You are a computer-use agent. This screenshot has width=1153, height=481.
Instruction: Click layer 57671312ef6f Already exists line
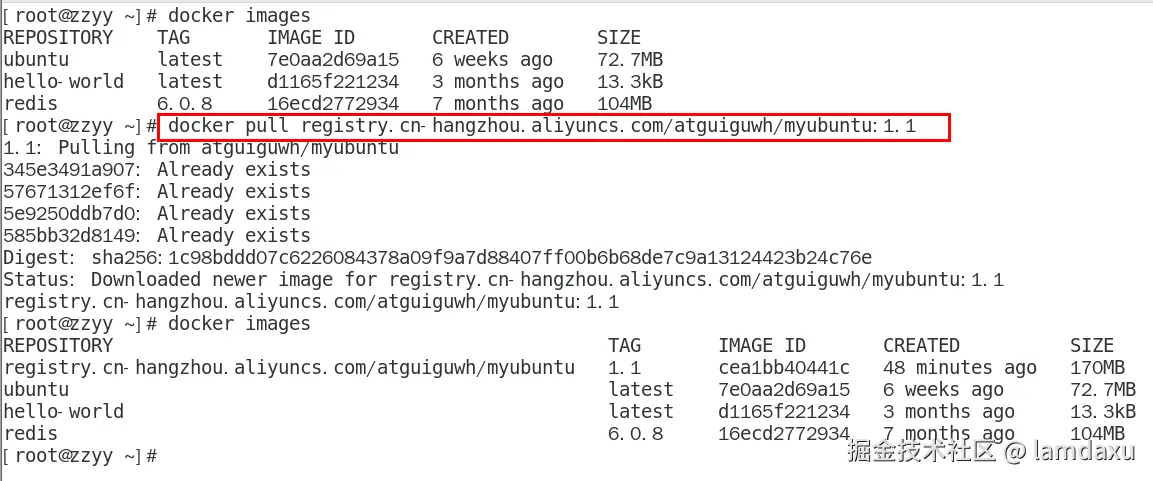pyautogui.click(x=157, y=191)
